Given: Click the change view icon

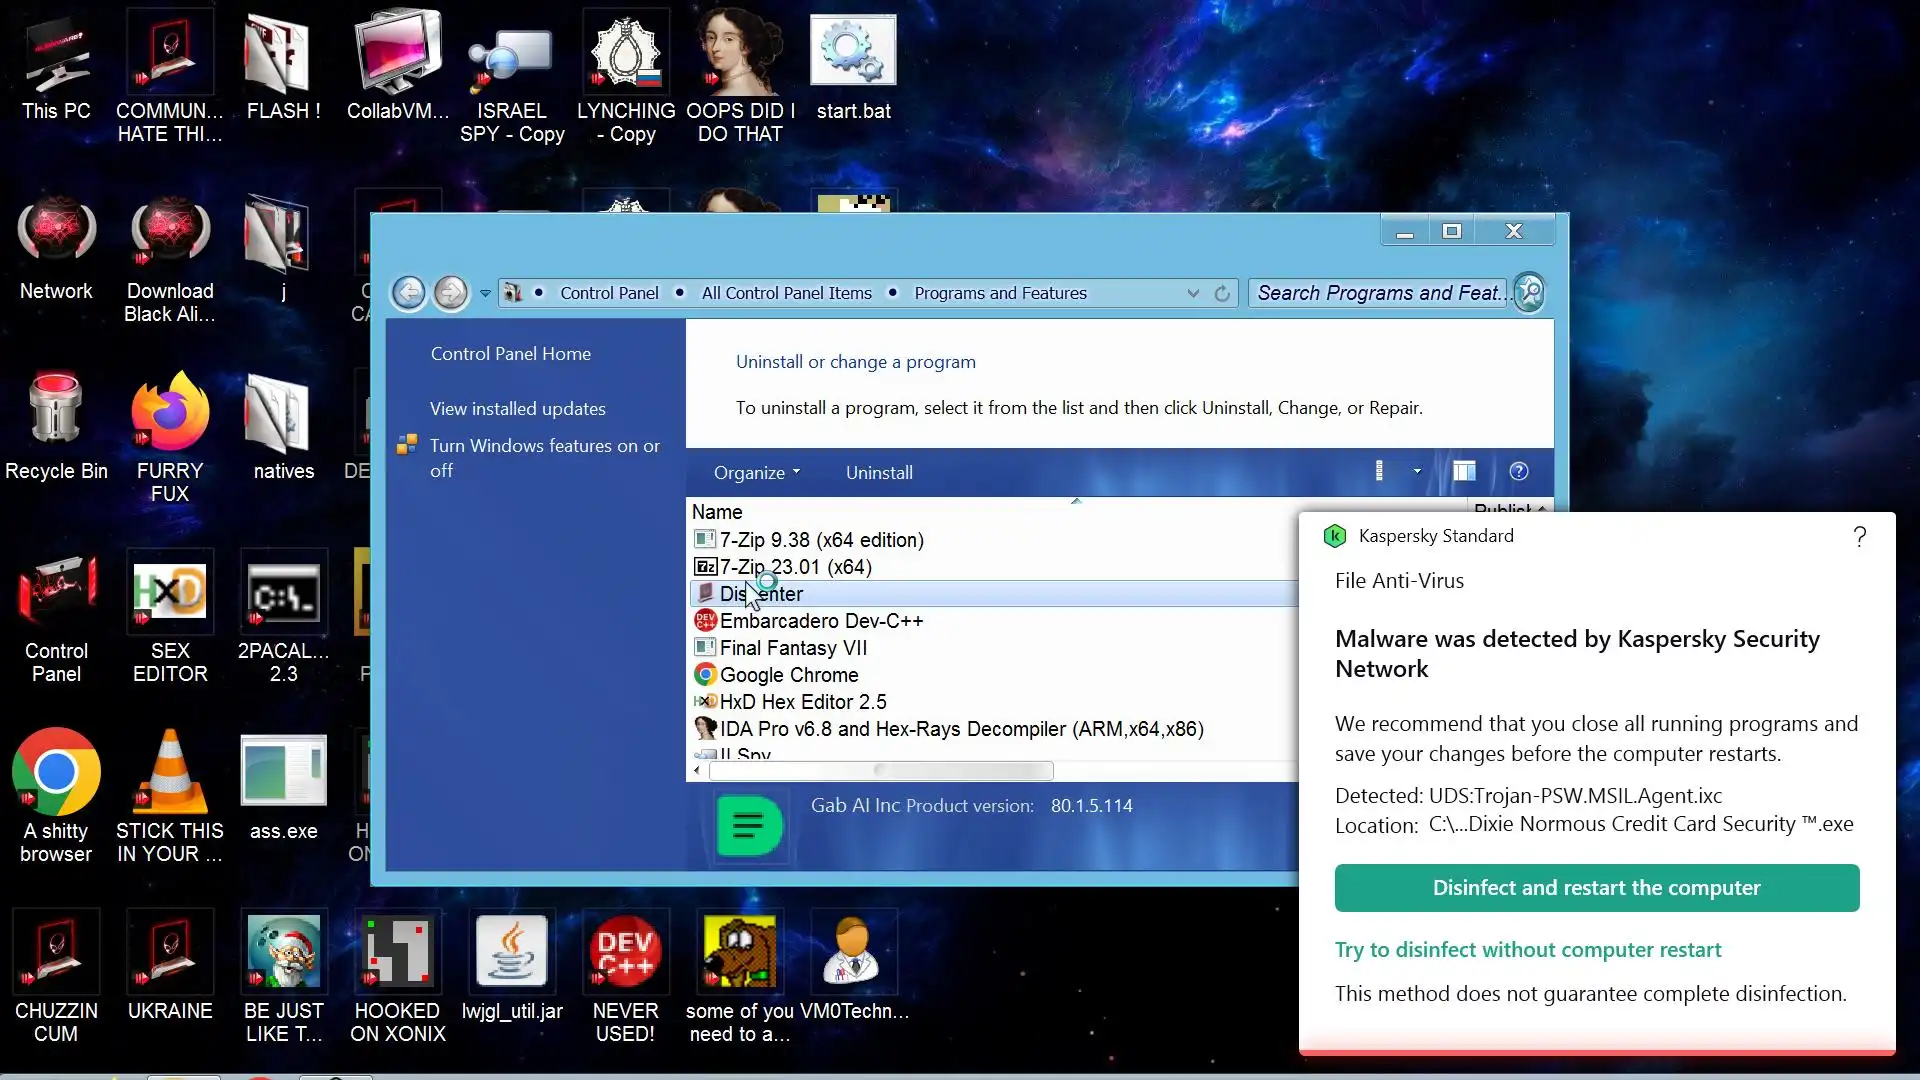Looking at the screenshot, I should [1379, 472].
